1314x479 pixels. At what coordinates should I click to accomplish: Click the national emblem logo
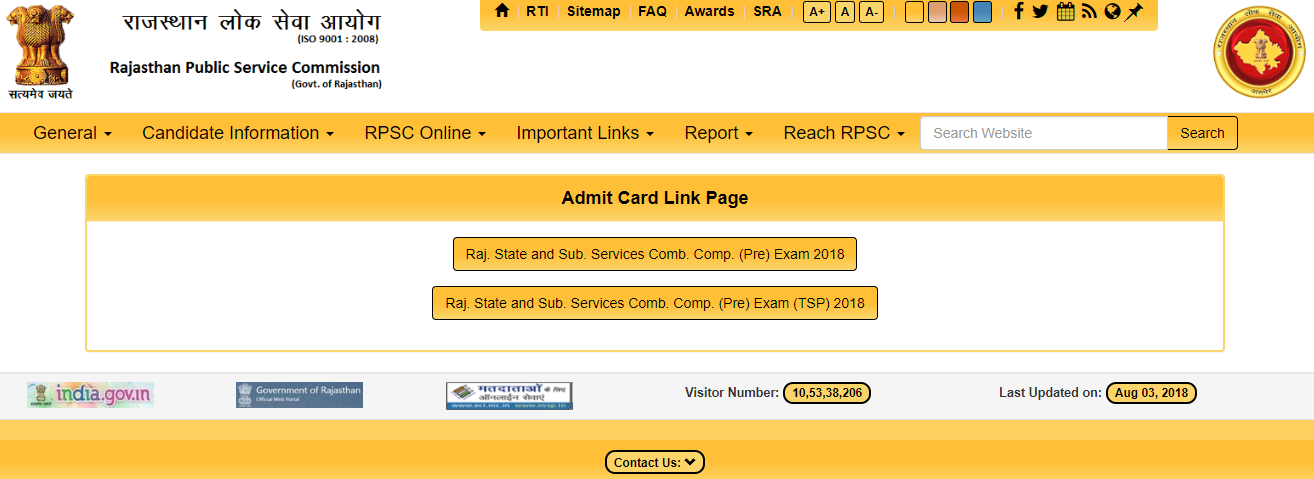click(x=41, y=50)
